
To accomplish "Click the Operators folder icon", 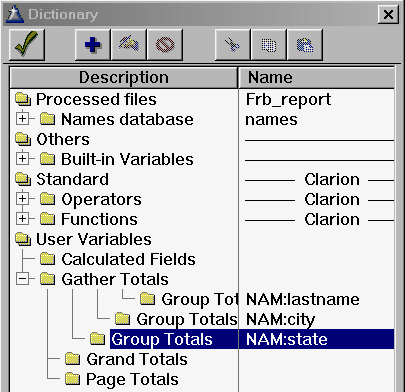I will coord(48,199).
